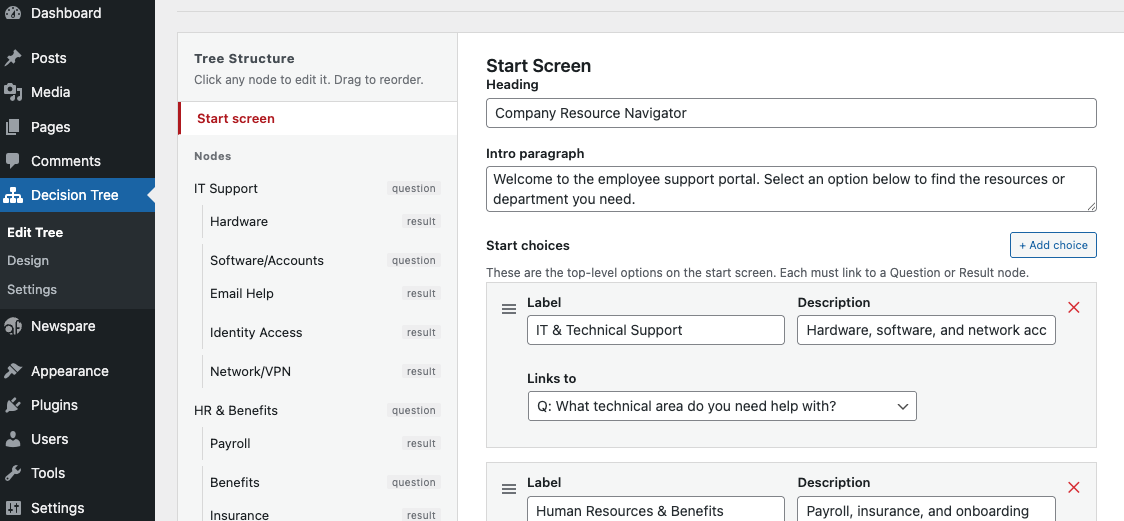Click the Pages icon in sidebar
This screenshot has width=1124, height=521.
pyautogui.click(x=13, y=127)
